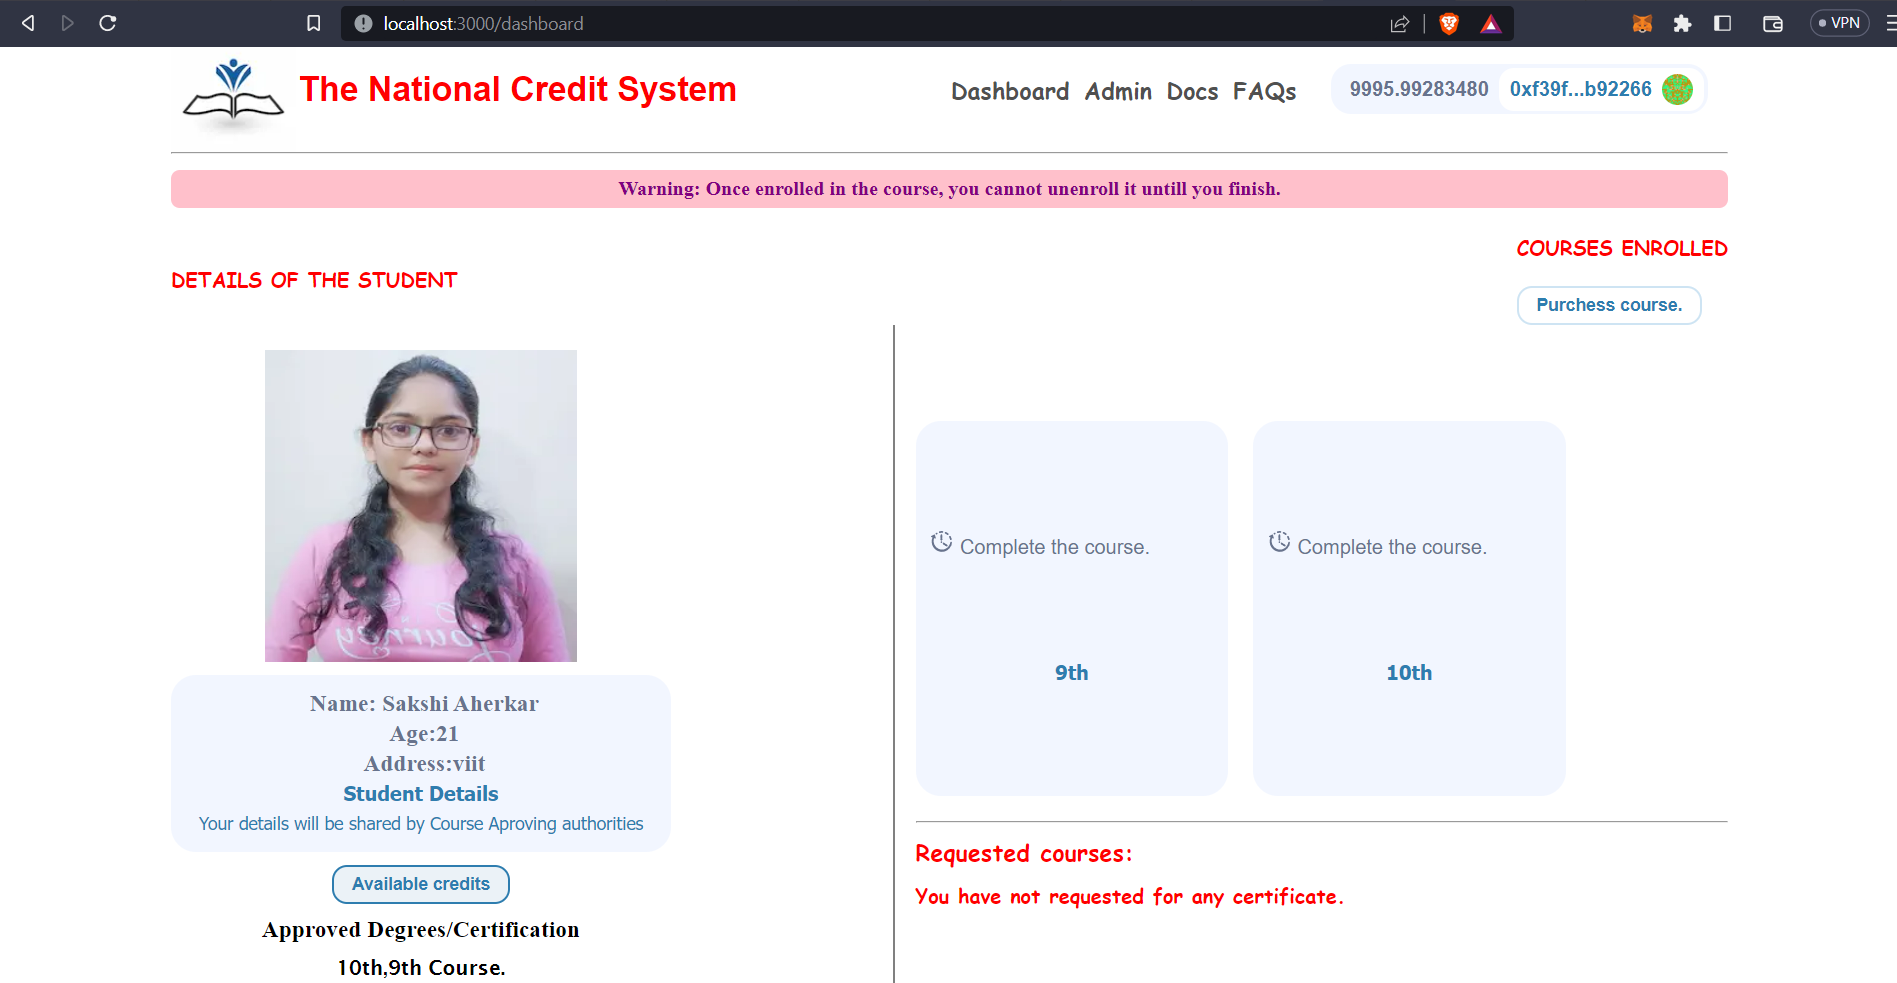Open the Admin section
The image size is (1897, 983).
pos(1118,91)
